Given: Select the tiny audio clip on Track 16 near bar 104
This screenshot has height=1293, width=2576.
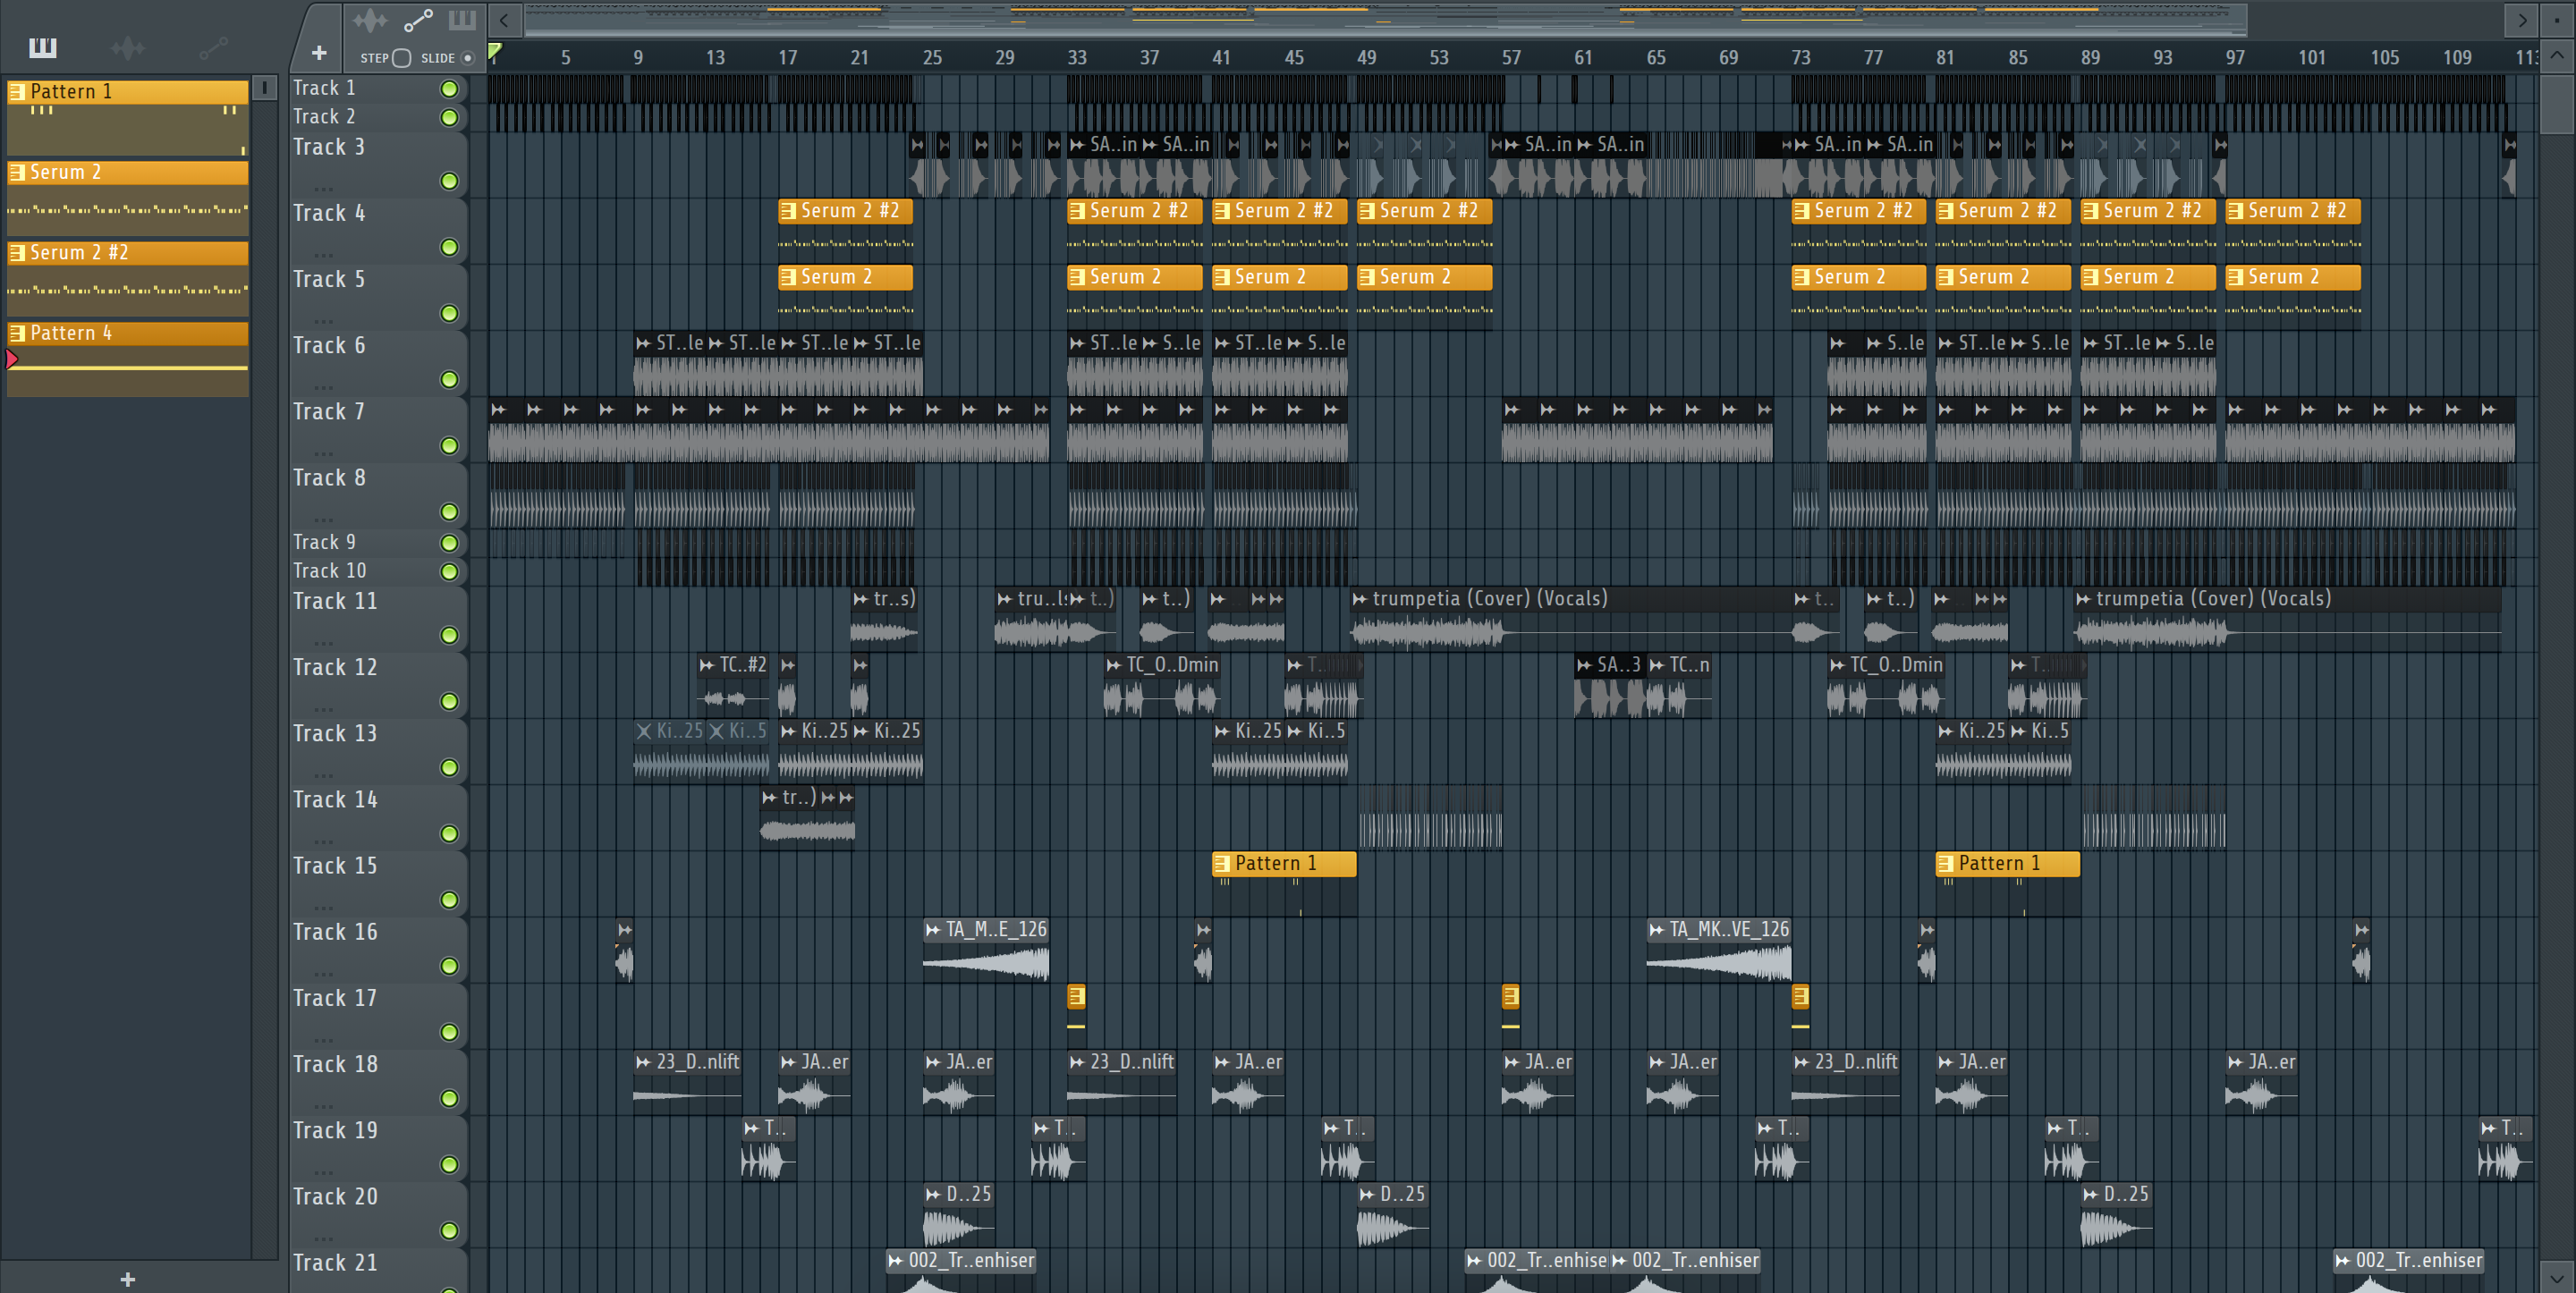Looking at the screenshot, I should pyautogui.click(x=2361, y=950).
